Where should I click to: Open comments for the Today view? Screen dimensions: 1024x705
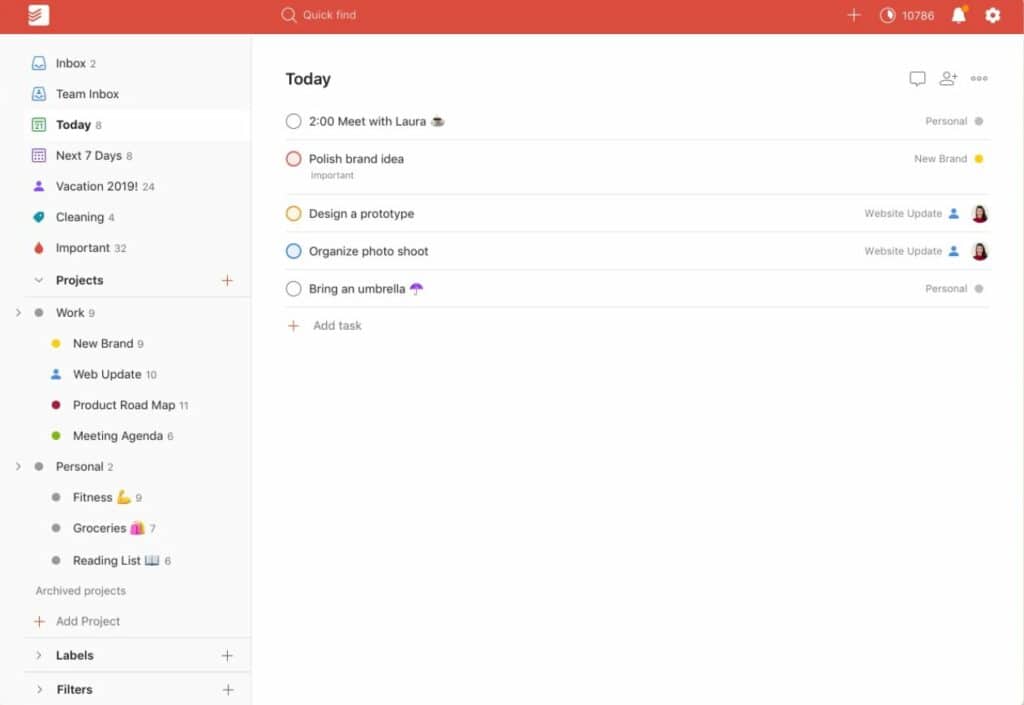tap(917, 78)
